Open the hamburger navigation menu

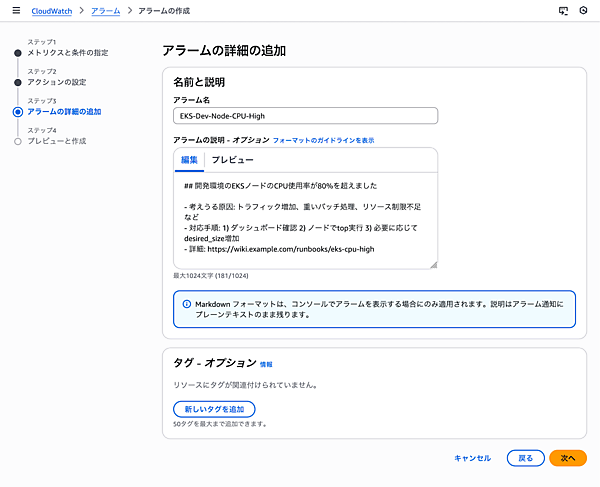point(14,11)
